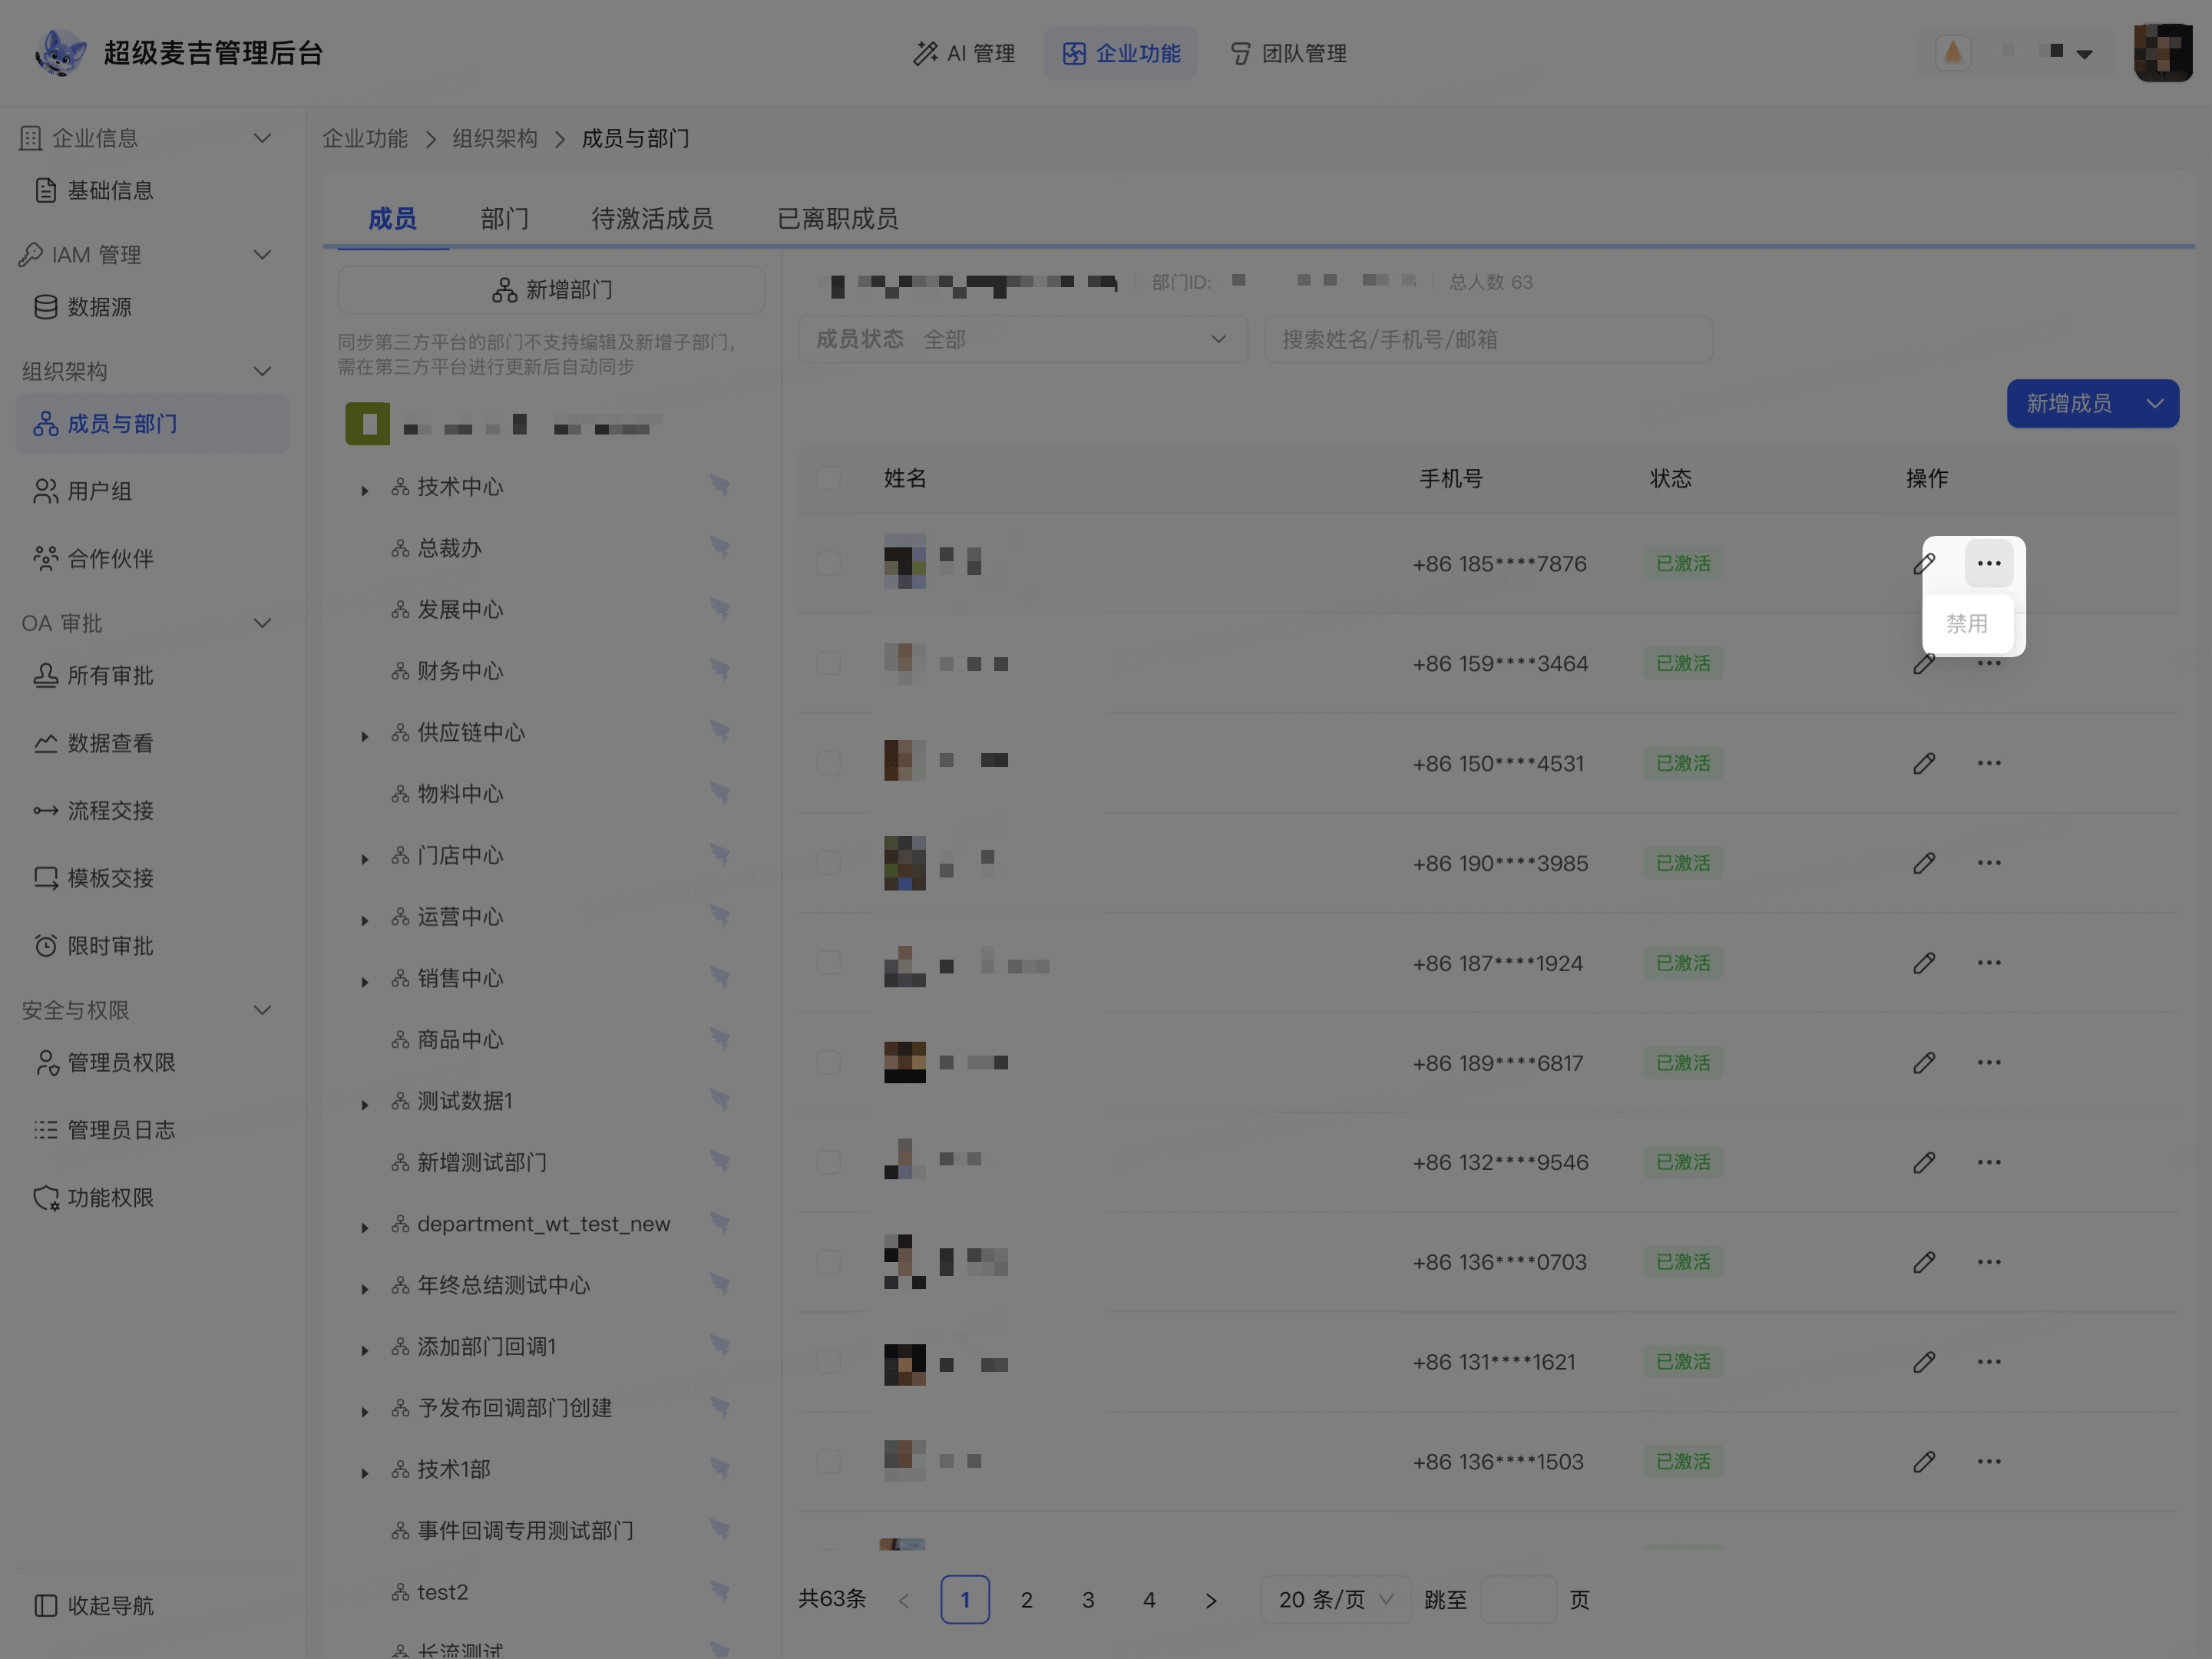The image size is (2212, 1659).
Task: Open the arrow dropdown on 新增成员 button
Action: click(2155, 403)
